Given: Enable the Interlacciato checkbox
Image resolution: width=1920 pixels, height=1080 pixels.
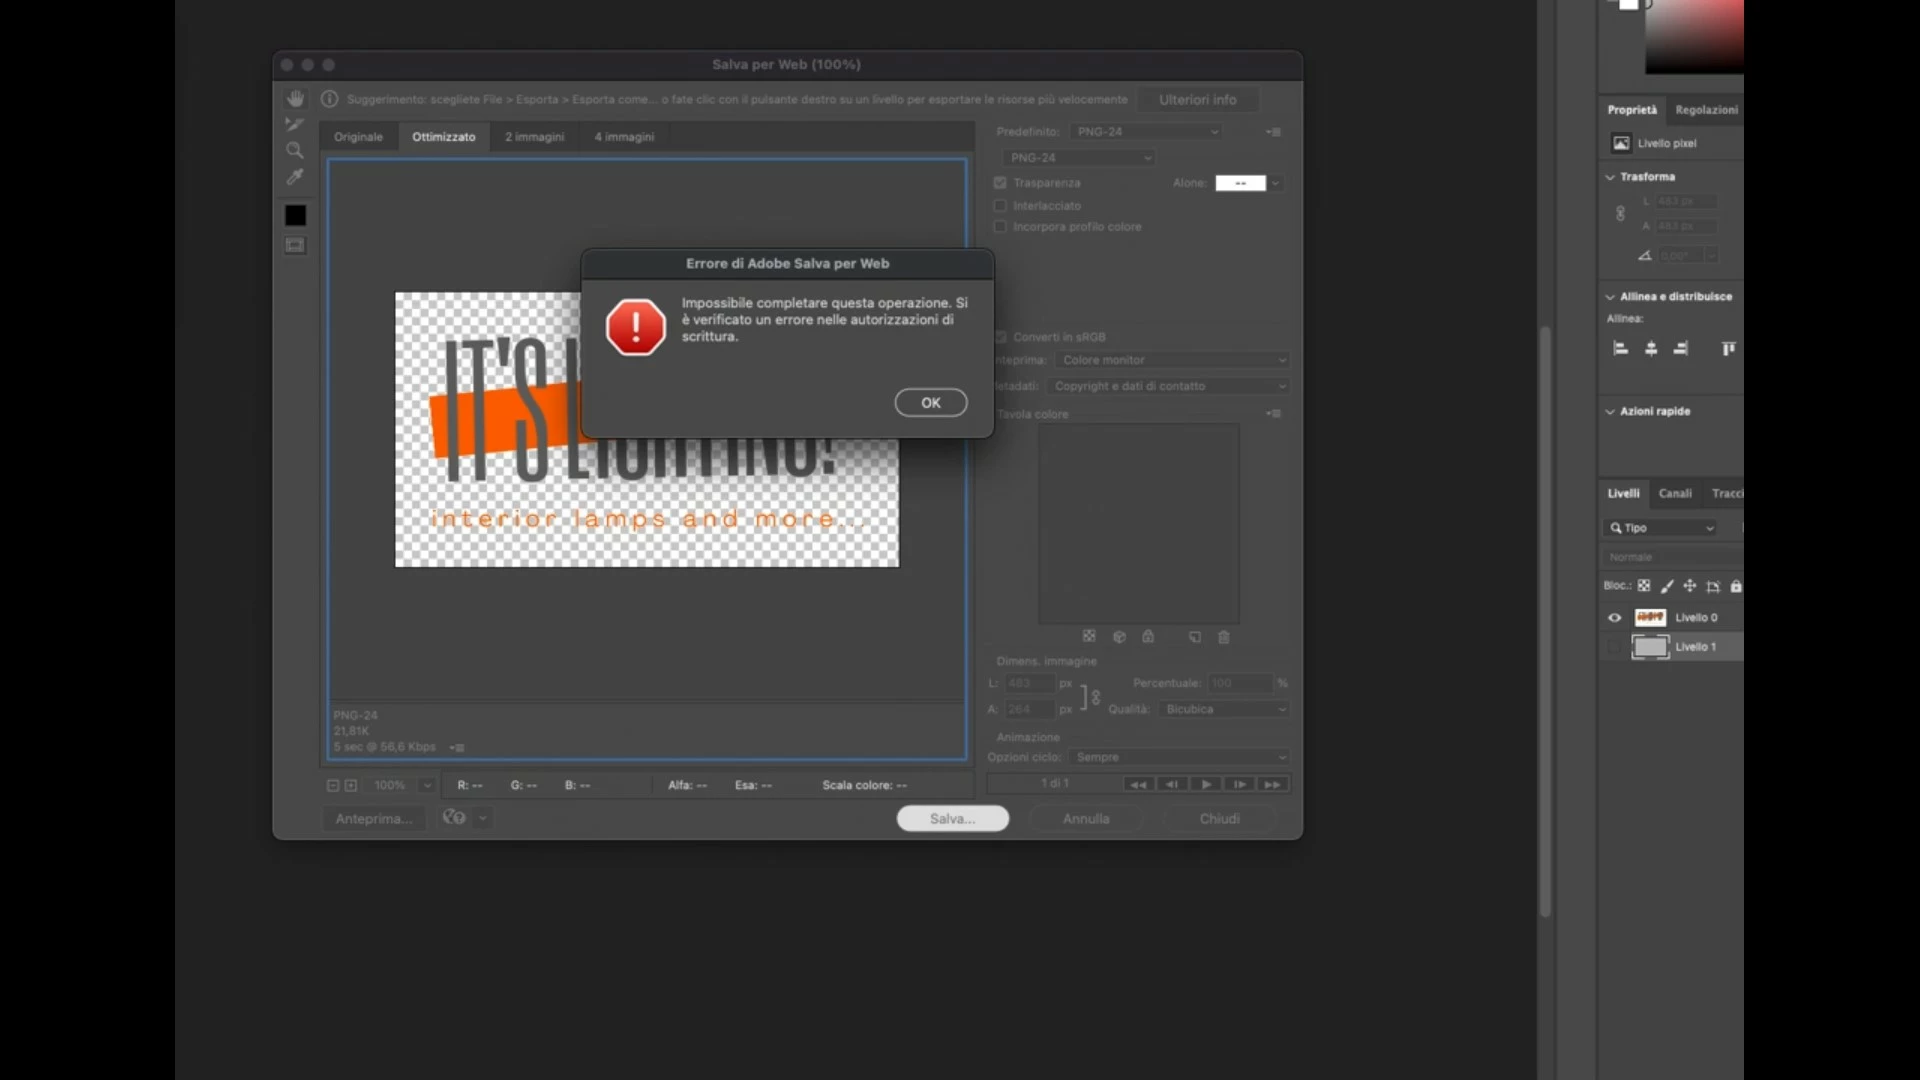Looking at the screenshot, I should tap(1000, 206).
